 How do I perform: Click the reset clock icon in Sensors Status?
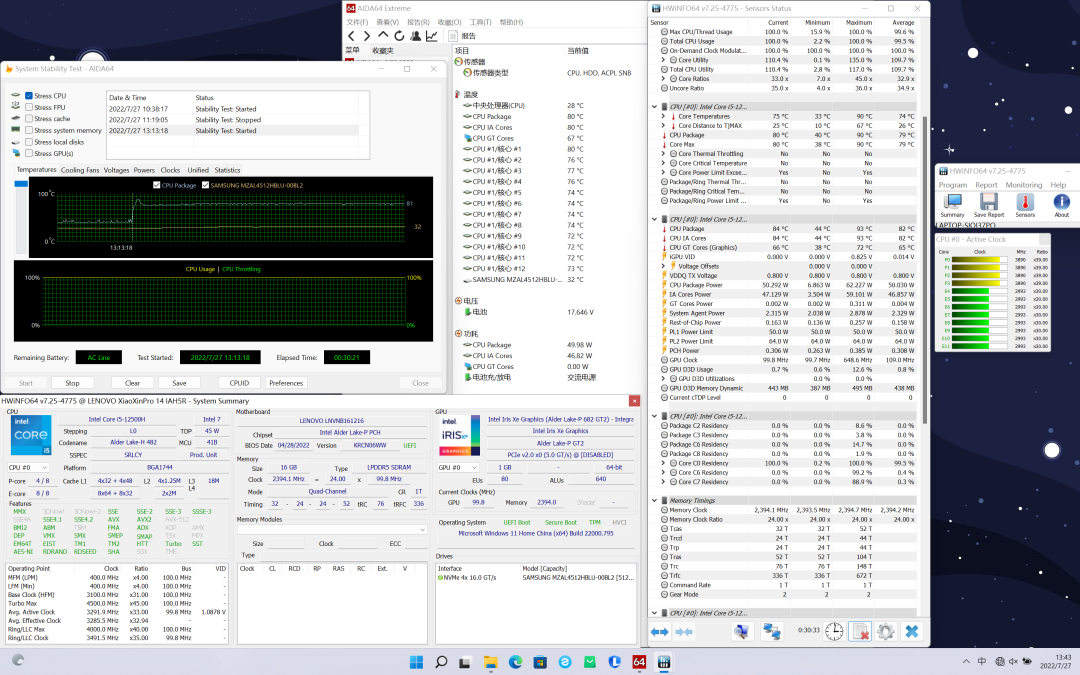click(834, 631)
